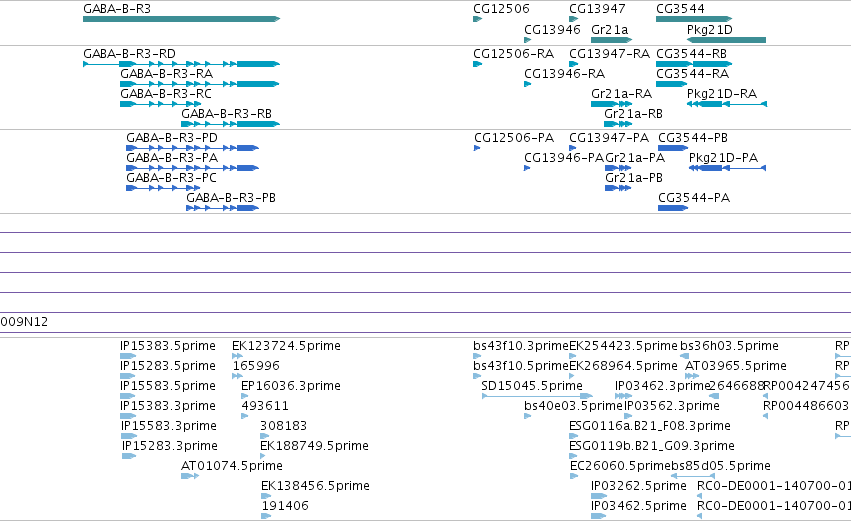Select the IP15383.3prime EST label
The width and height of the screenshot is (851, 521).
168,406
